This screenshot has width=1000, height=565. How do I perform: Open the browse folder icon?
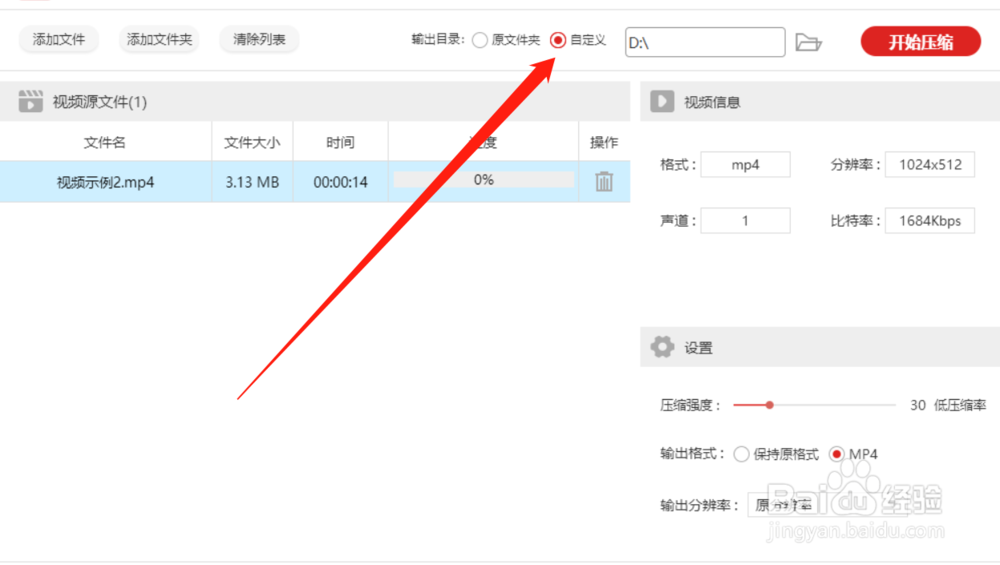point(808,43)
